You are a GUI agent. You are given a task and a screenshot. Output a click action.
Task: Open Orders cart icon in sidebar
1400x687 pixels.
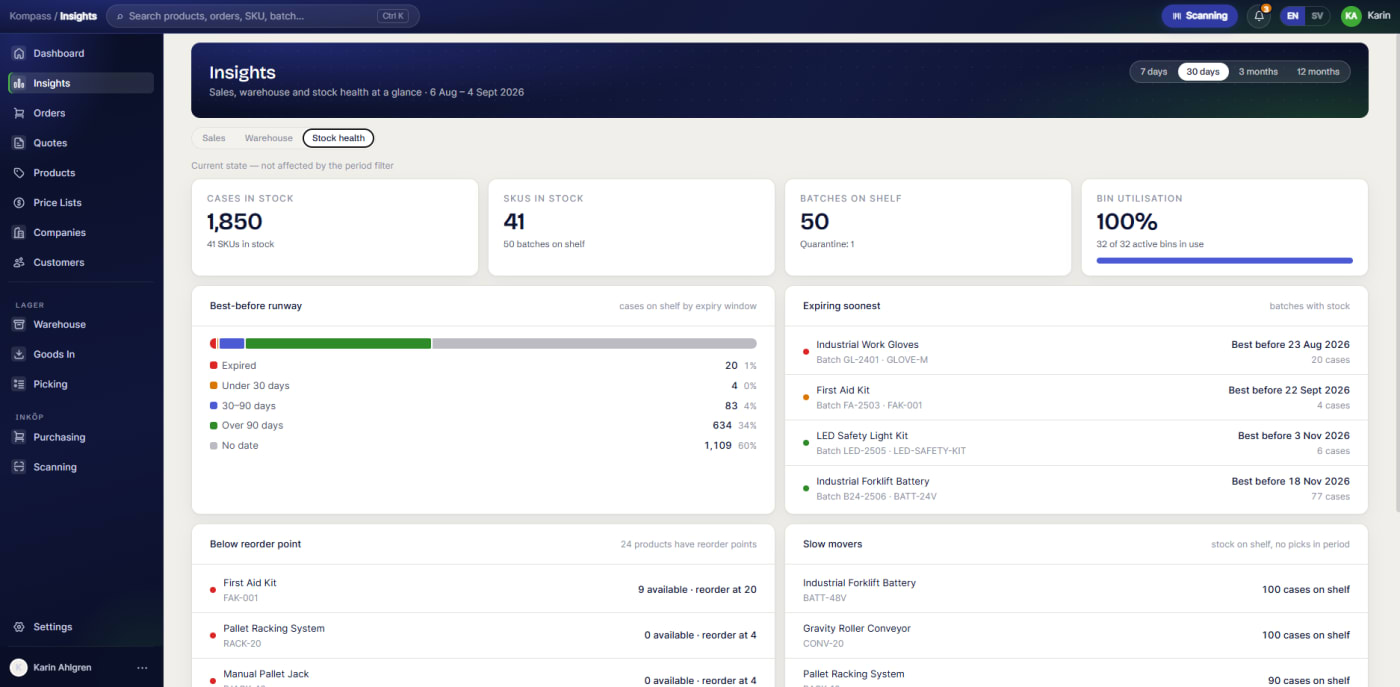(19, 113)
